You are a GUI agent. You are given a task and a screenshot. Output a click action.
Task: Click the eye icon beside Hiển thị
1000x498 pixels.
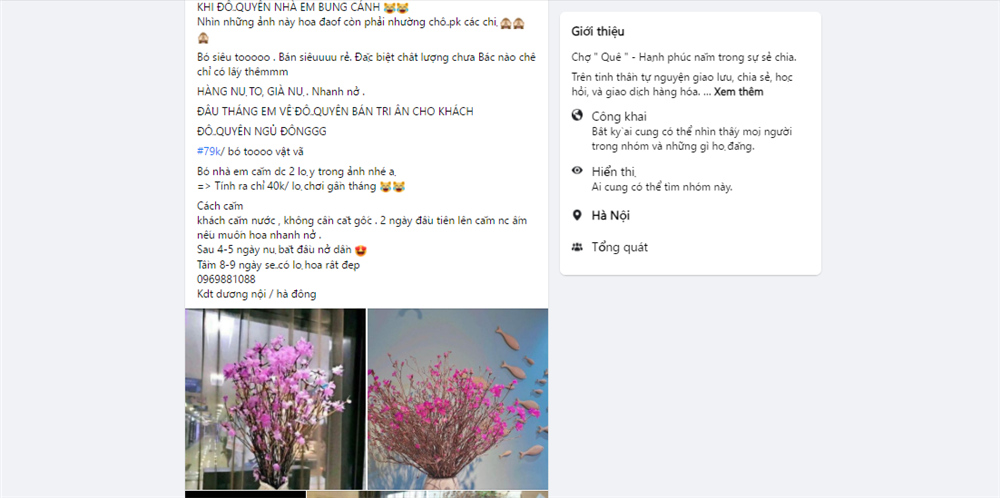point(577,170)
